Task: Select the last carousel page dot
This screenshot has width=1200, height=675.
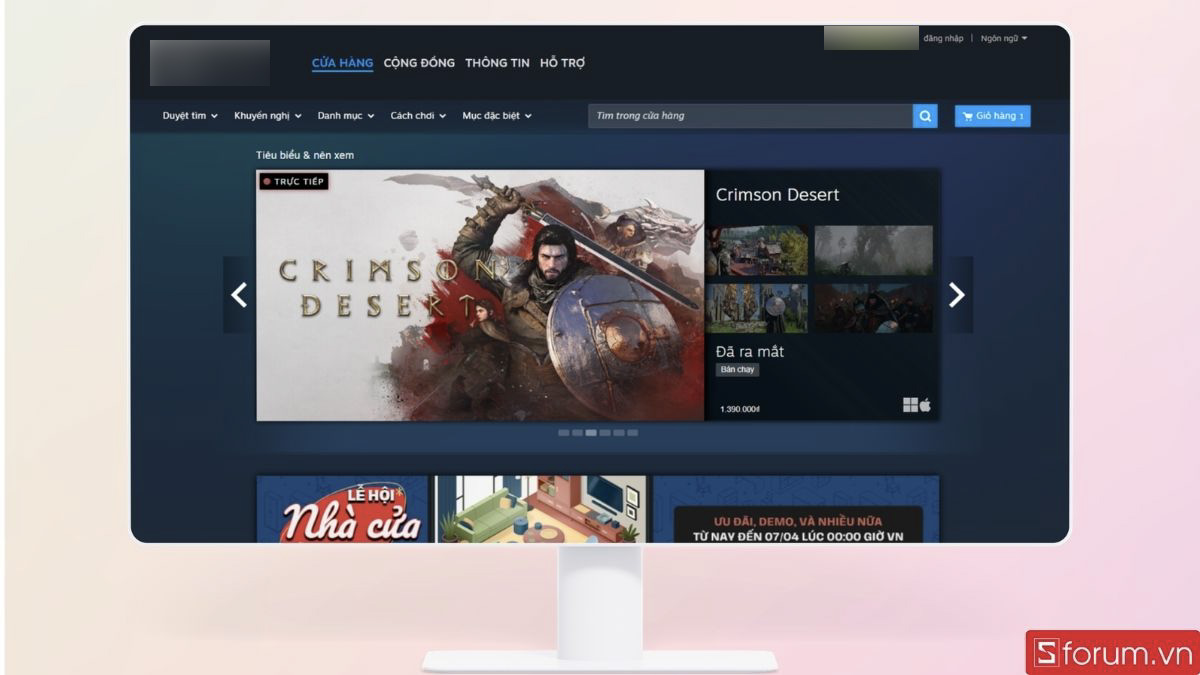Action: tap(632, 433)
